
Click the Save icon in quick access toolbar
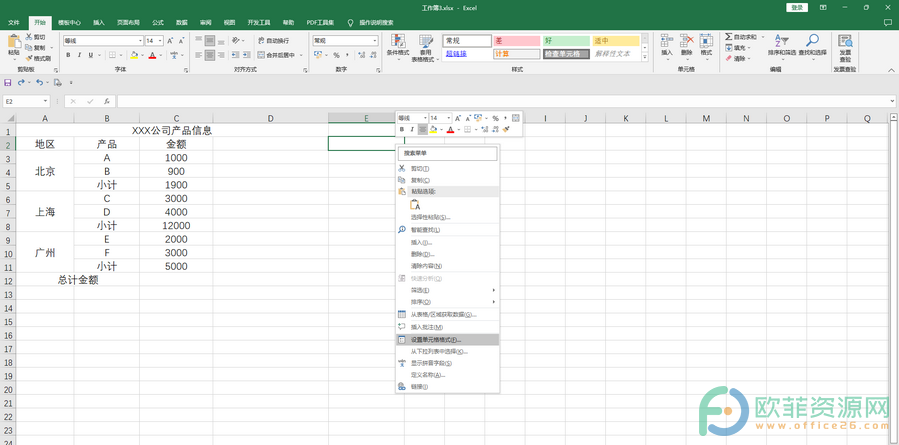(x=8, y=83)
